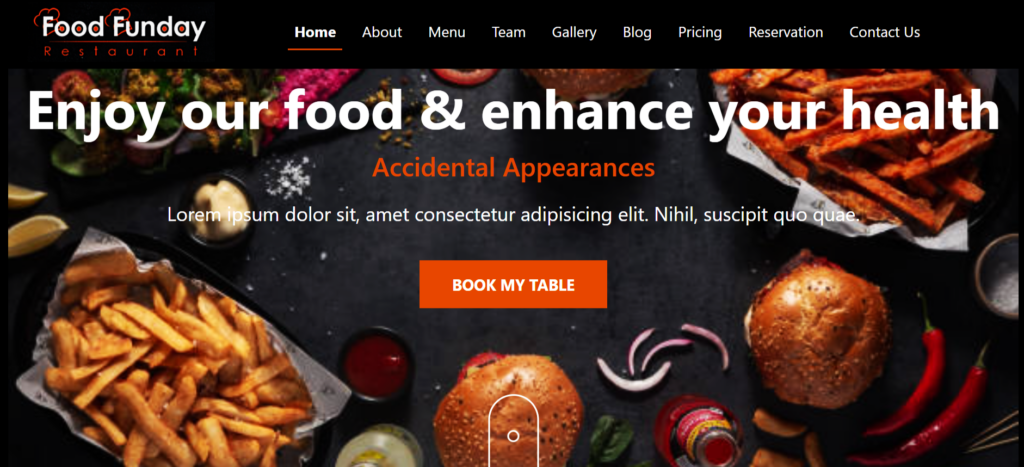Click the mayonnaise dip bowl
The width and height of the screenshot is (1024, 467).
pos(220,210)
